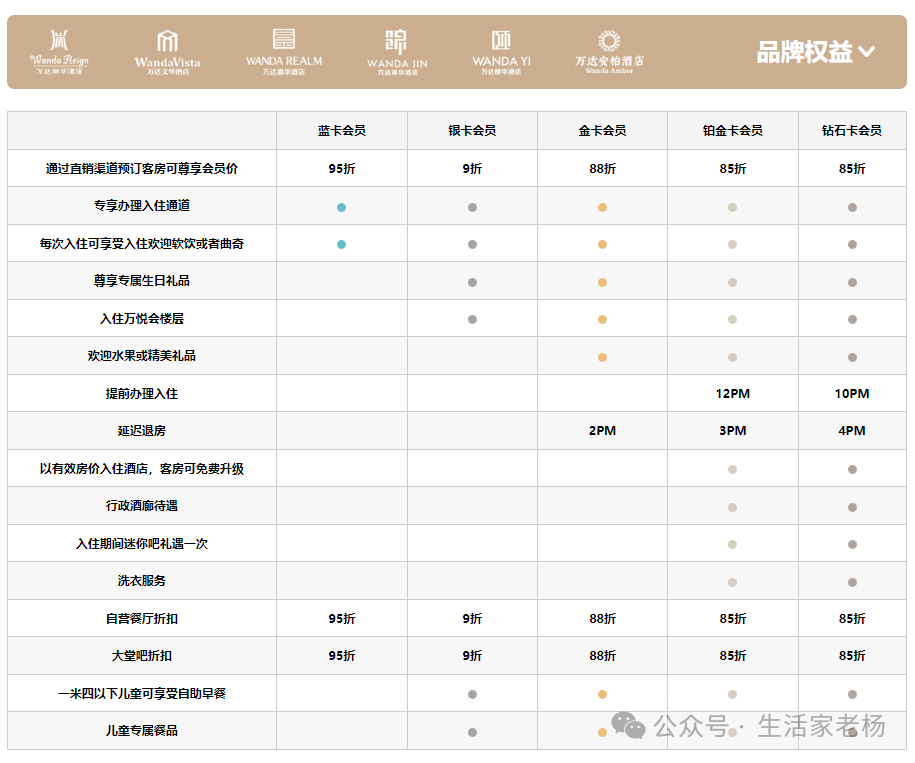Toggle the 金卡会员 welcome fruit benefit dot
This screenshot has width=915, height=763.
click(602, 355)
